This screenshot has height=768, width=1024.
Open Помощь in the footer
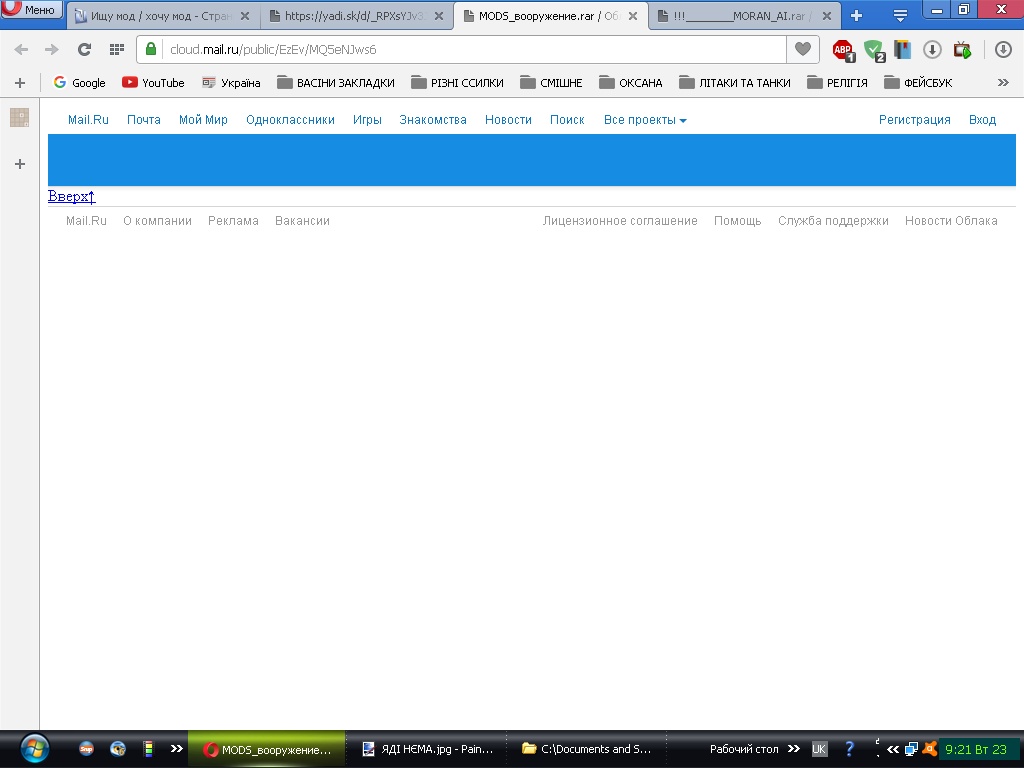(x=737, y=221)
